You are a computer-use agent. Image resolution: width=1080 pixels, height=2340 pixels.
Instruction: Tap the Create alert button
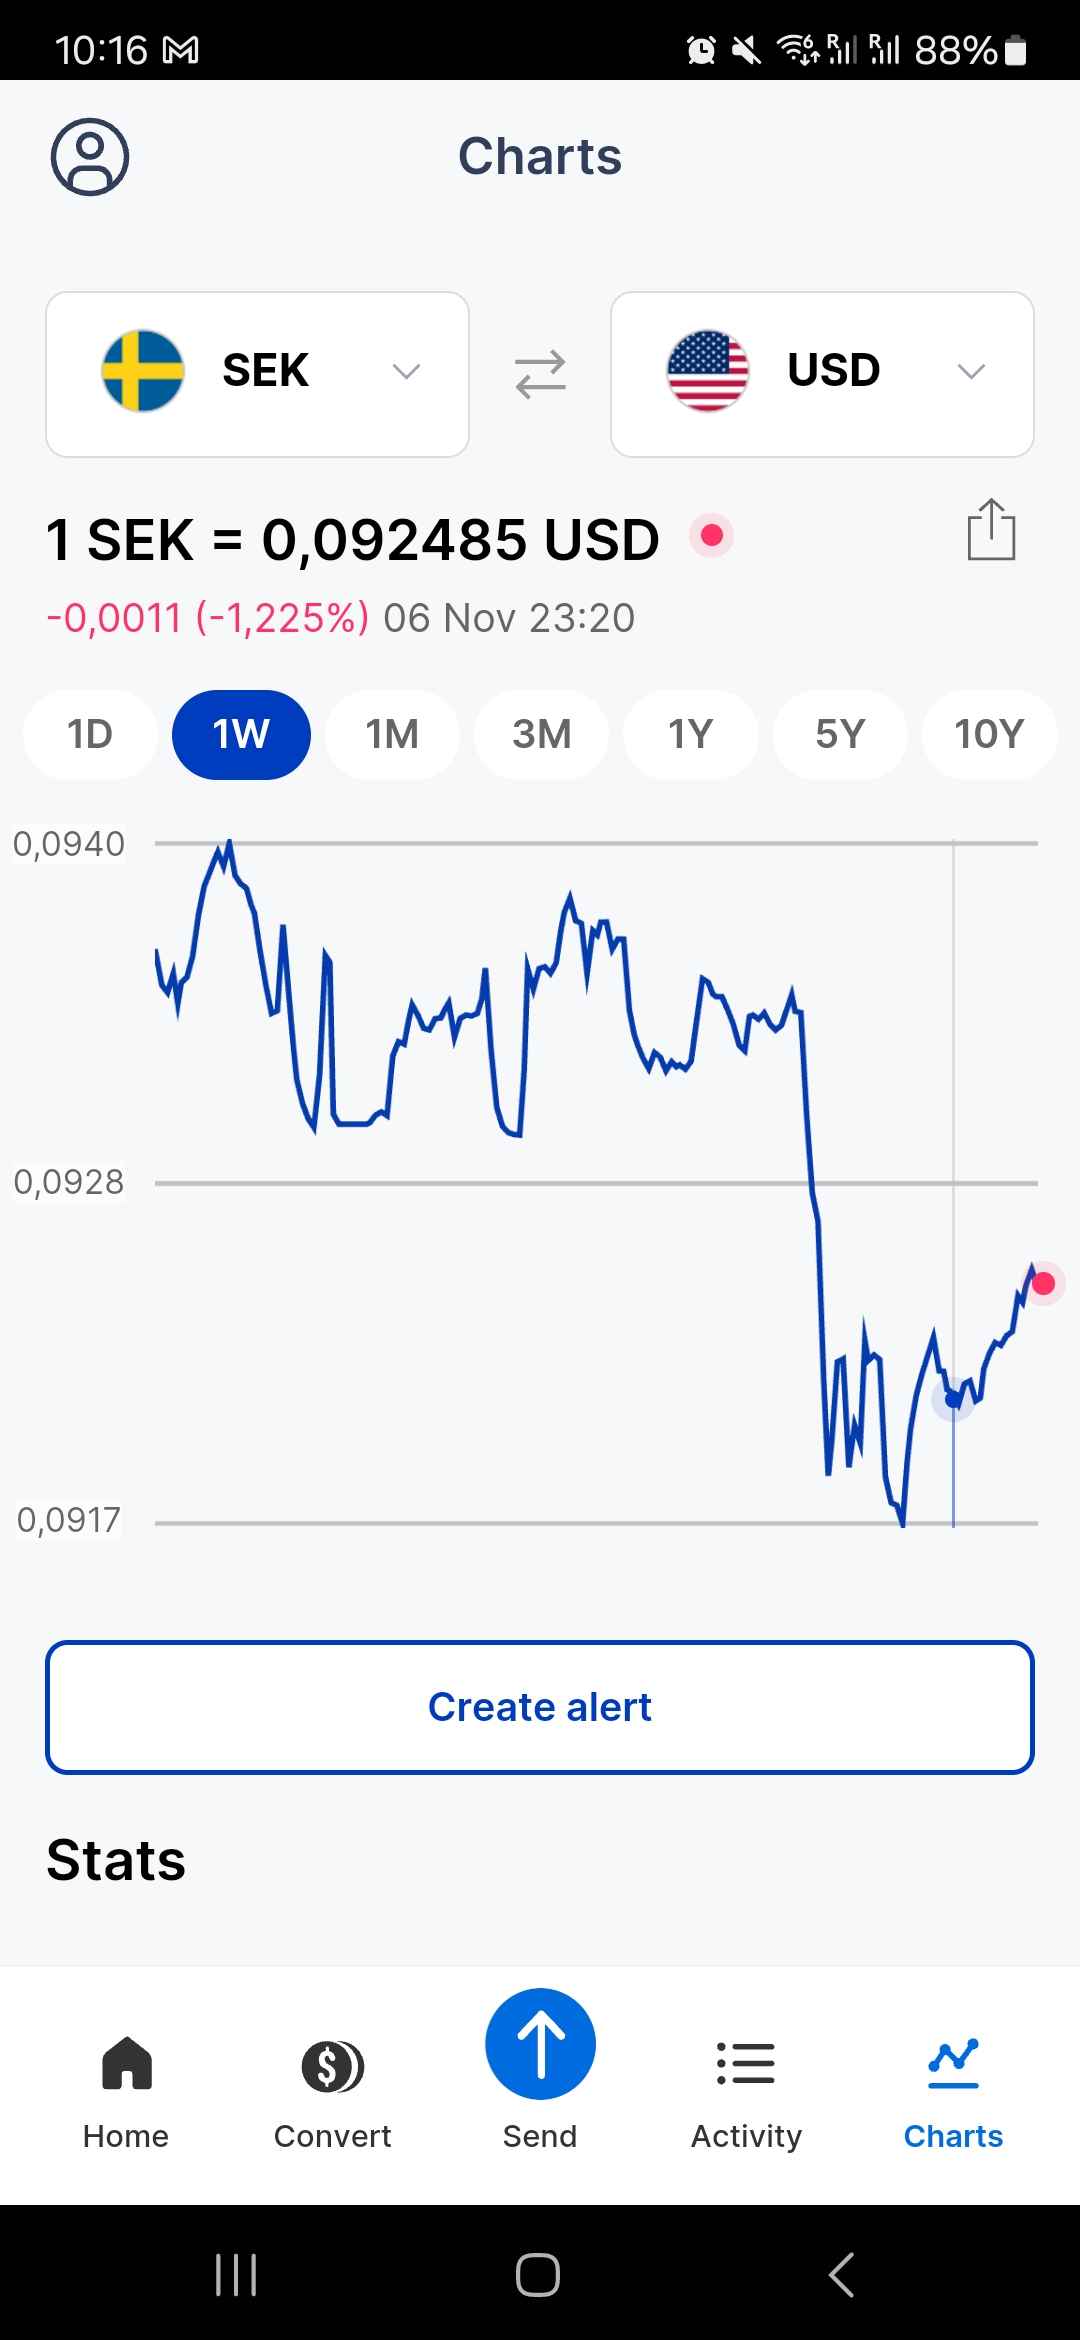coord(540,1707)
